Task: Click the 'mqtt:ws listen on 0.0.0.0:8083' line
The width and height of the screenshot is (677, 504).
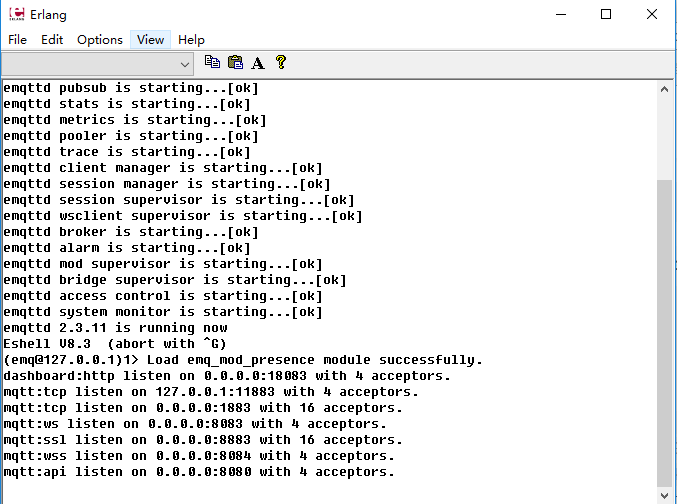Action: (195, 424)
